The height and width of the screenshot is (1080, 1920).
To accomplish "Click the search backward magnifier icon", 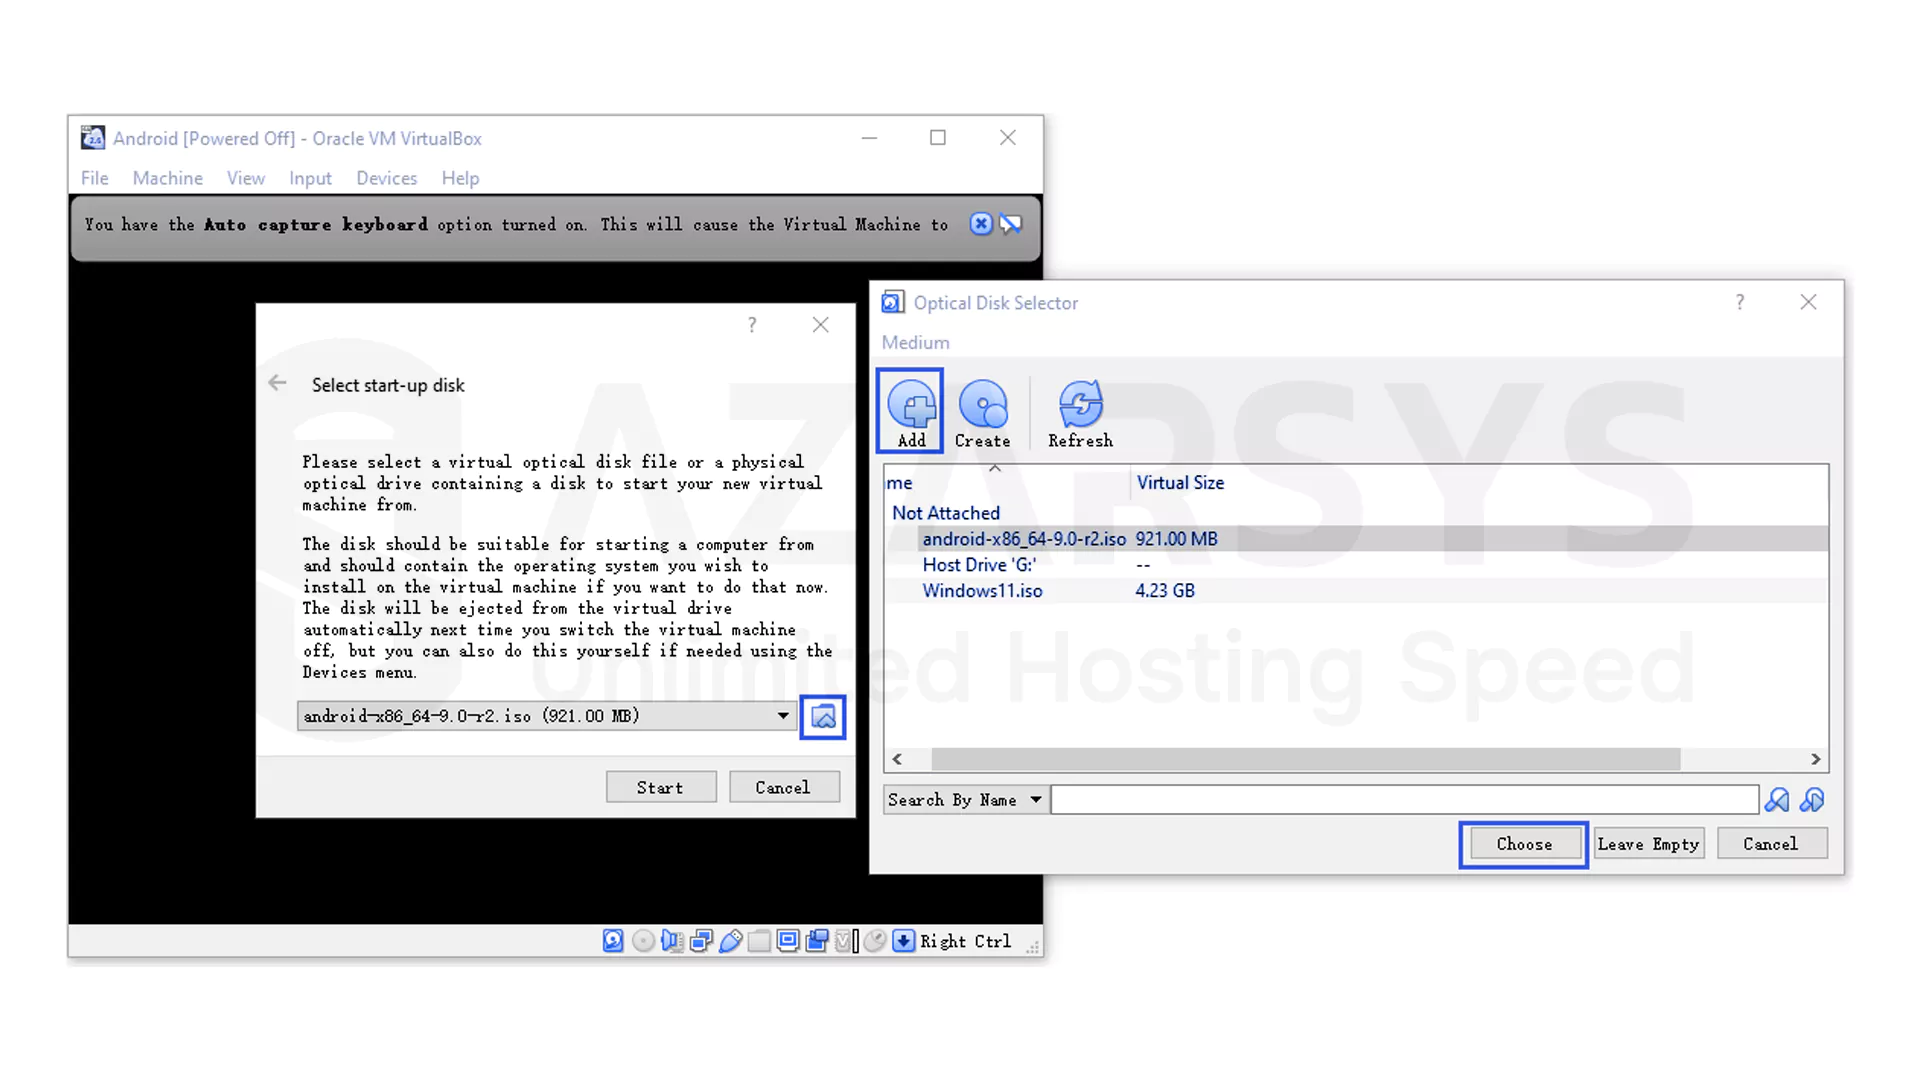I will point(1777,800).
